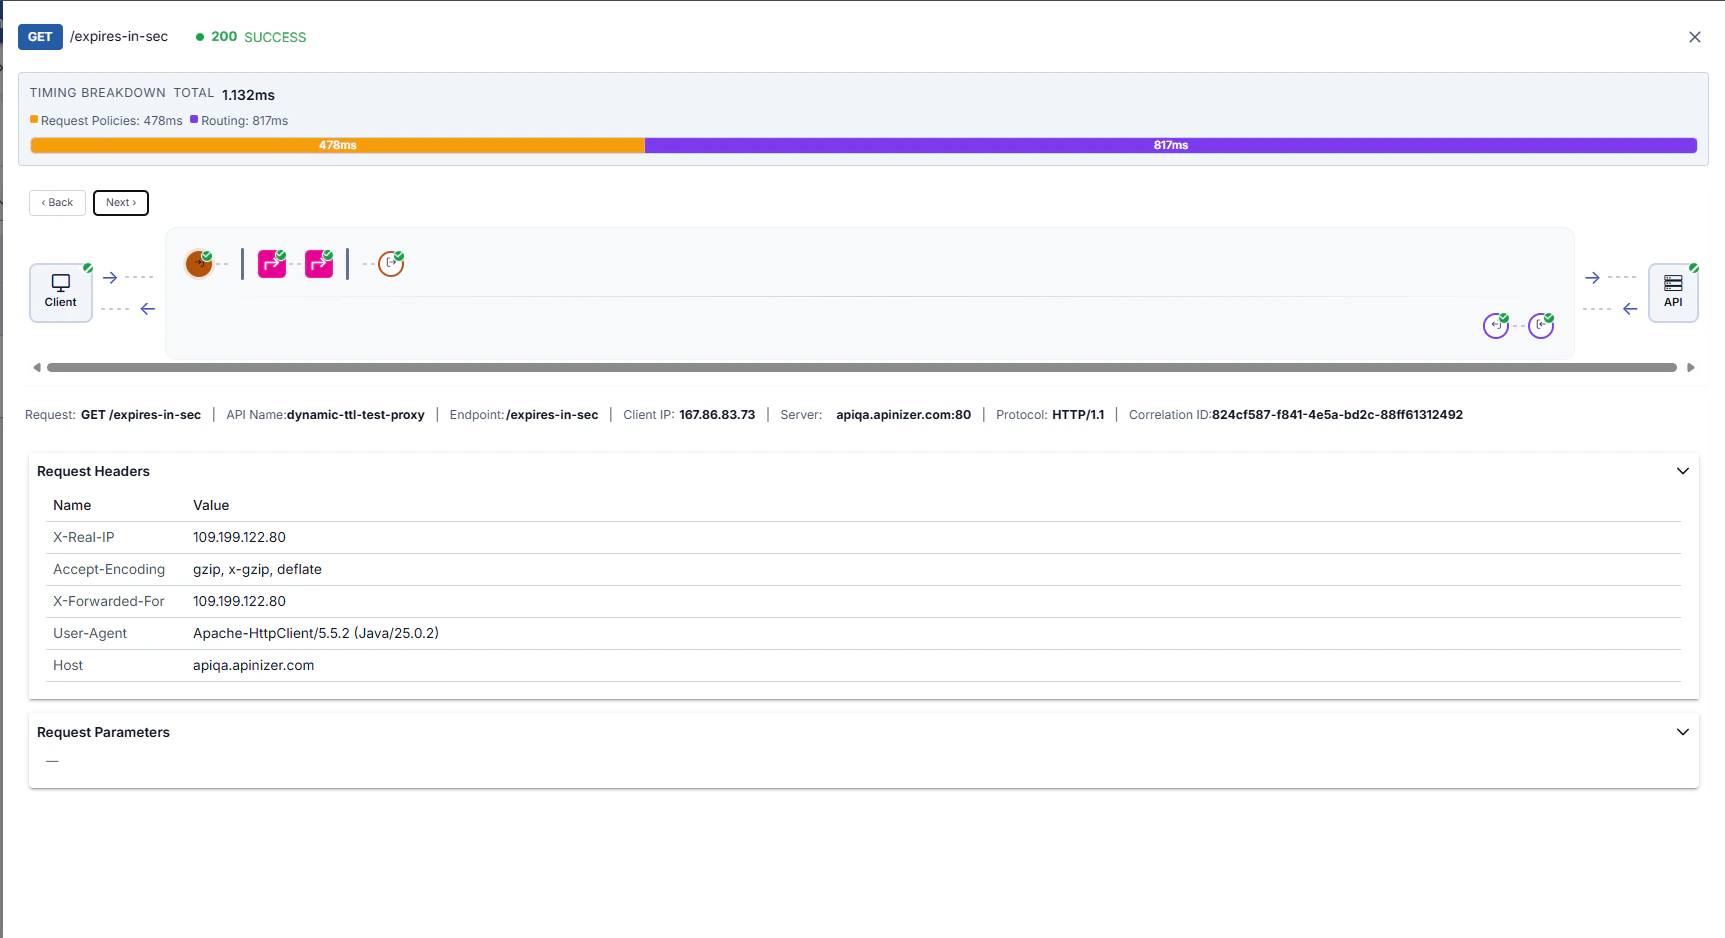Click the Request Parameters section title
Screen dimensions: 1725x938
pyautogui.click(x=103, y=732)
